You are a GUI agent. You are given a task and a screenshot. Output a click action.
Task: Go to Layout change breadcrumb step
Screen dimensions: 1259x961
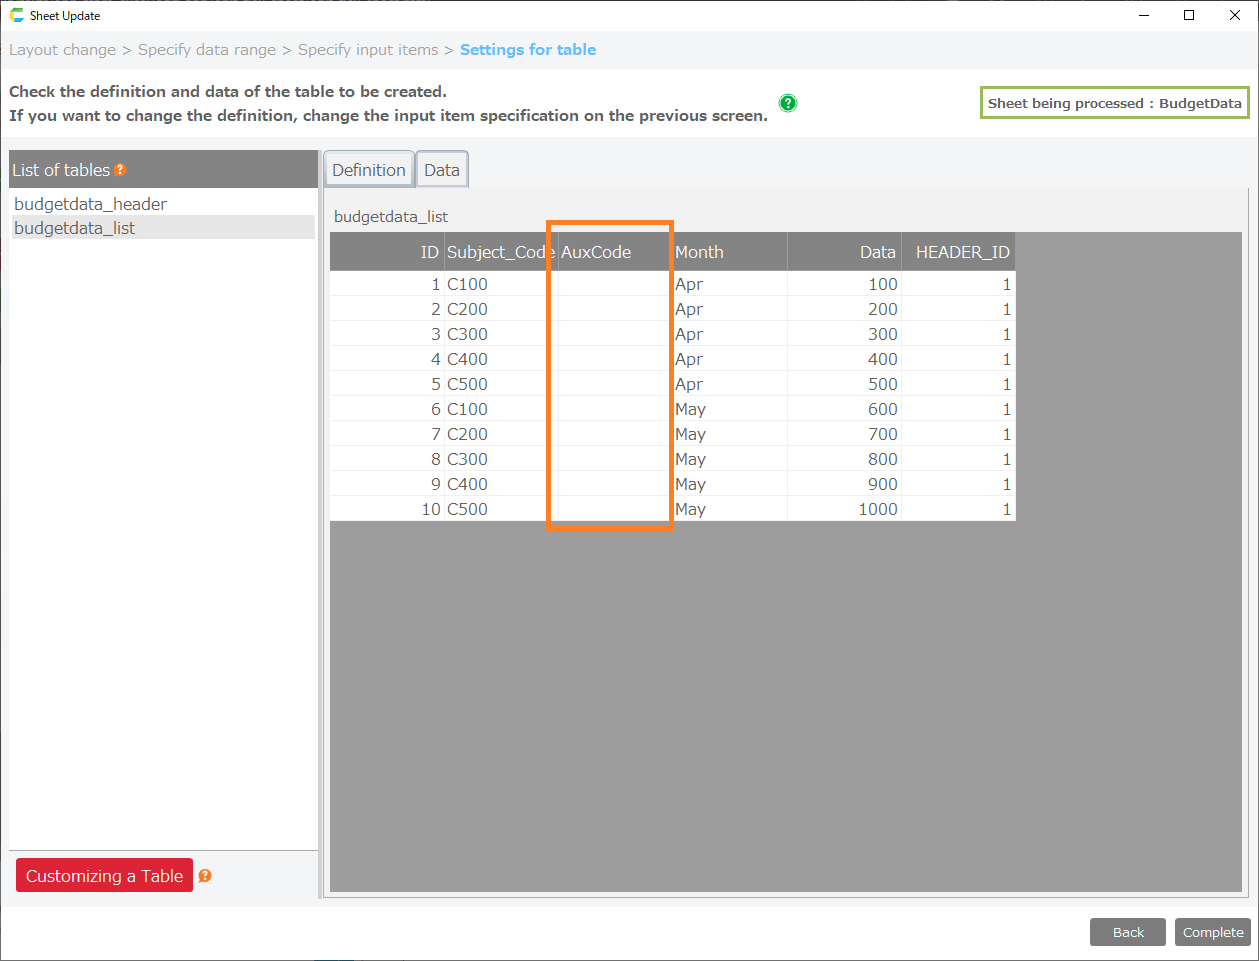[x=62, y=50]
